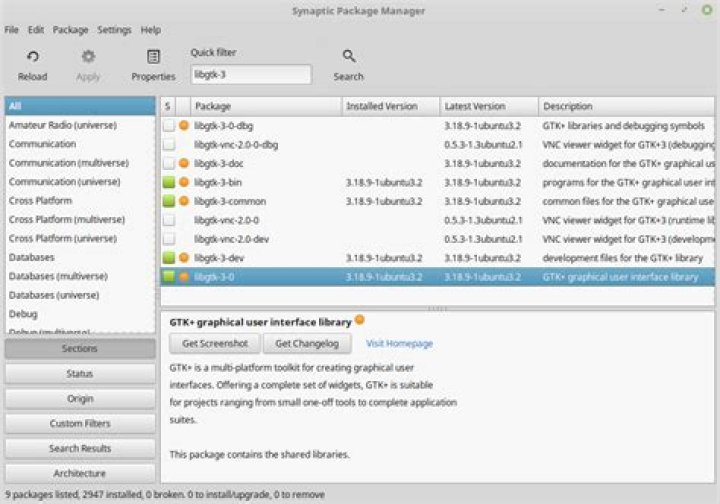This screenshot has height=504, width=720.
Task: Select the libgtk-3-bin package name
Action: [x=218, y=182]
